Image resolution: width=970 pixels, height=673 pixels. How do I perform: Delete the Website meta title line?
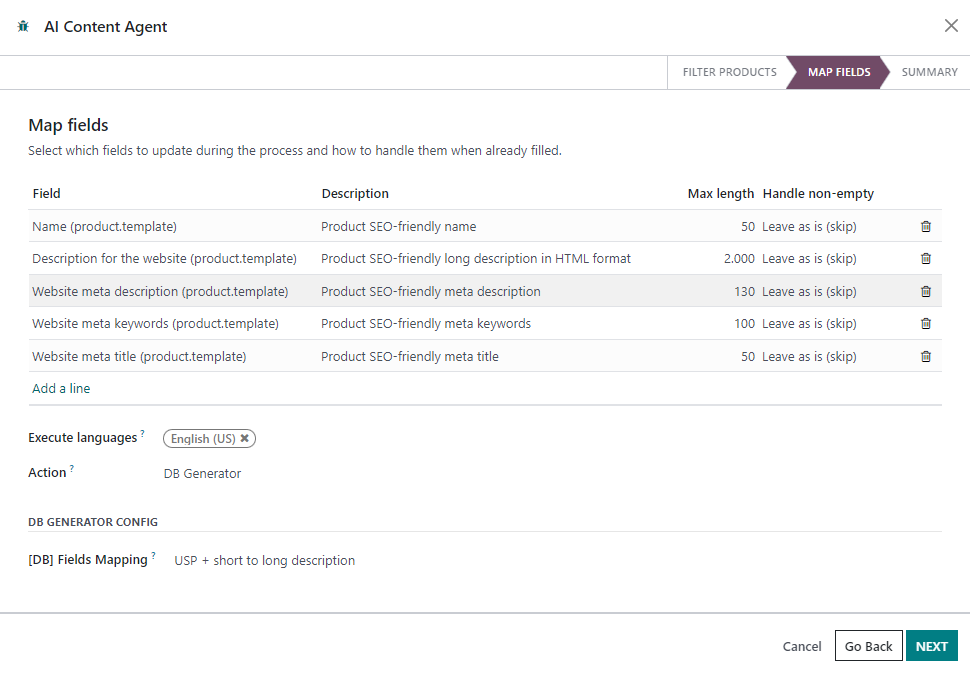925,356
